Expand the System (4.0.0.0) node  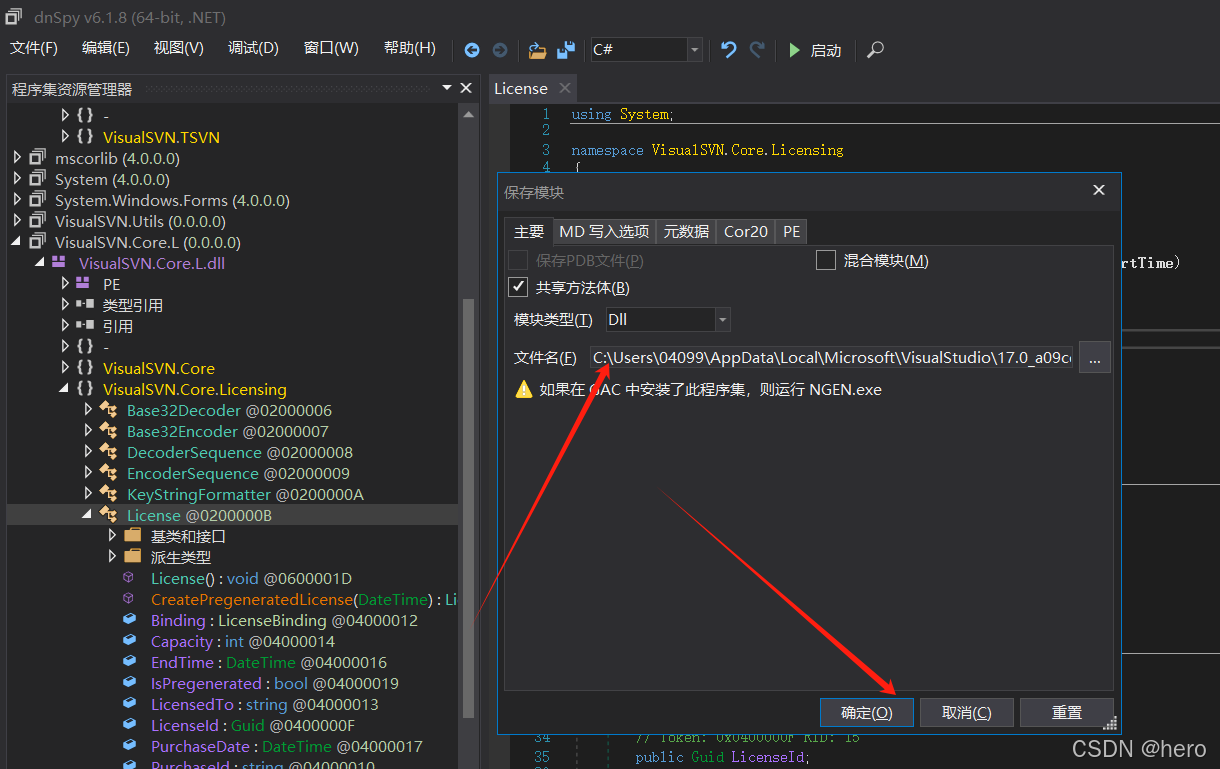pos(17,179)
